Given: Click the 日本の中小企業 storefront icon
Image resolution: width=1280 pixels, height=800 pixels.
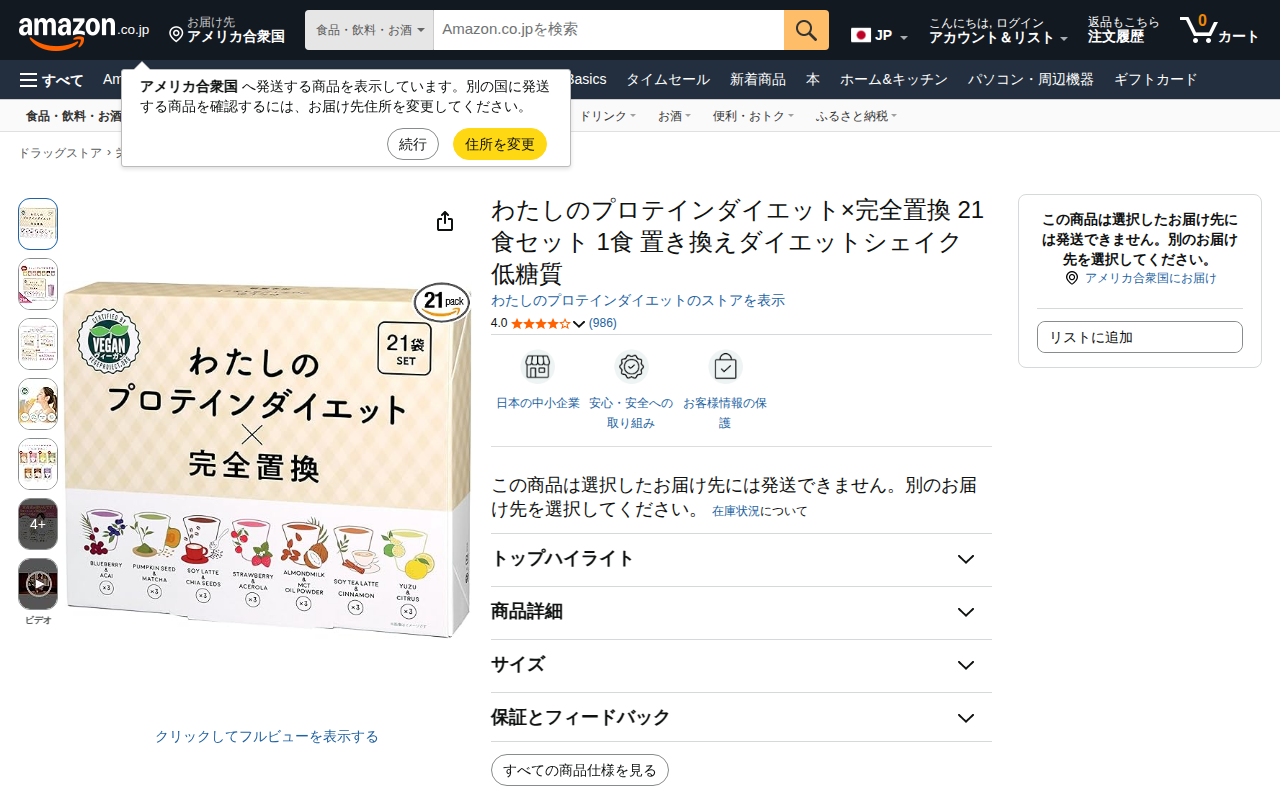Looking at the screenshot, I should click(x=538, y=367).
